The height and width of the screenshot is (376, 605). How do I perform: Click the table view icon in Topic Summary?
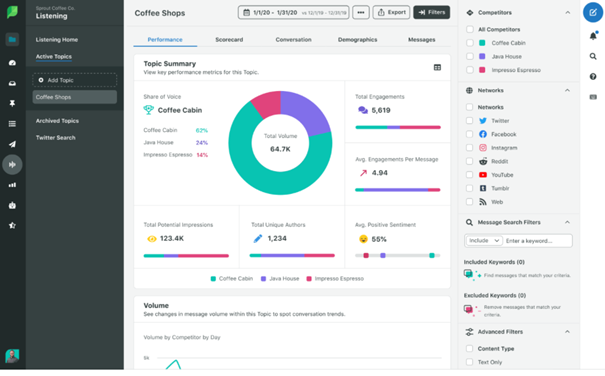coord(437,68)
